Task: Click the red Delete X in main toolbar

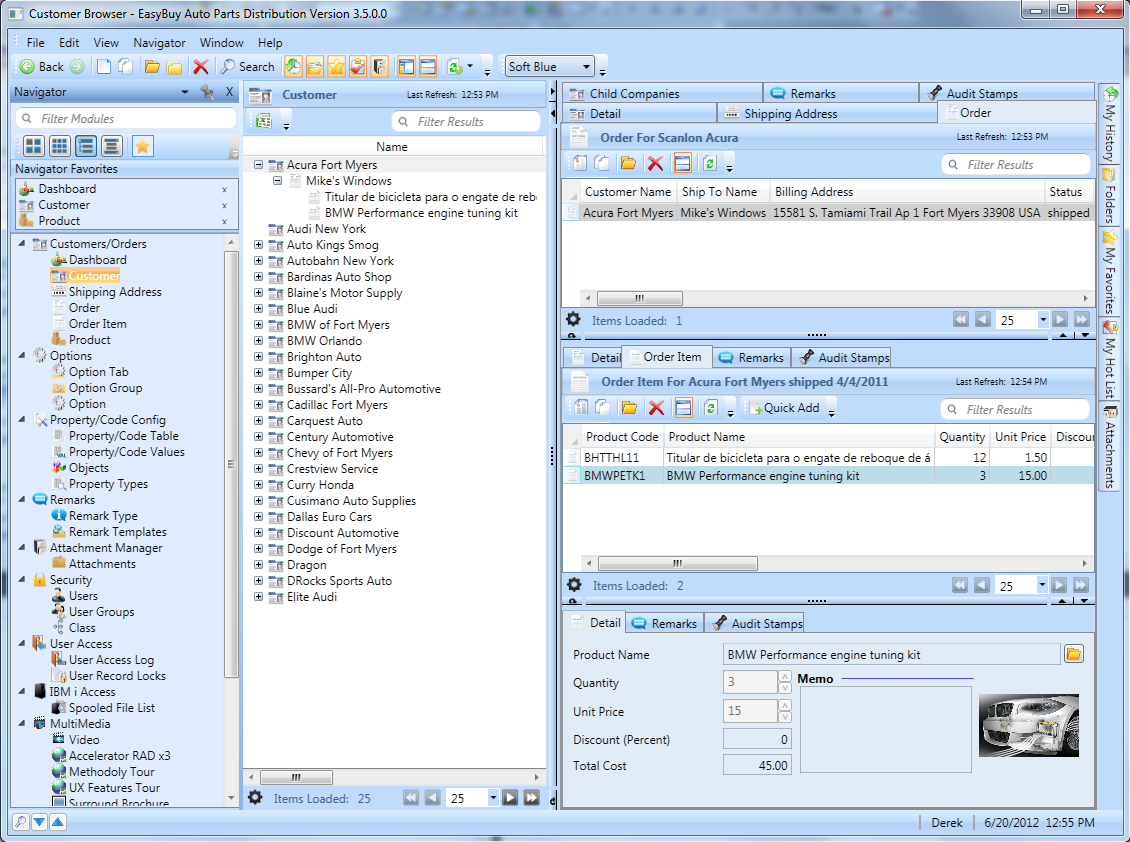Action: (200, 66)
